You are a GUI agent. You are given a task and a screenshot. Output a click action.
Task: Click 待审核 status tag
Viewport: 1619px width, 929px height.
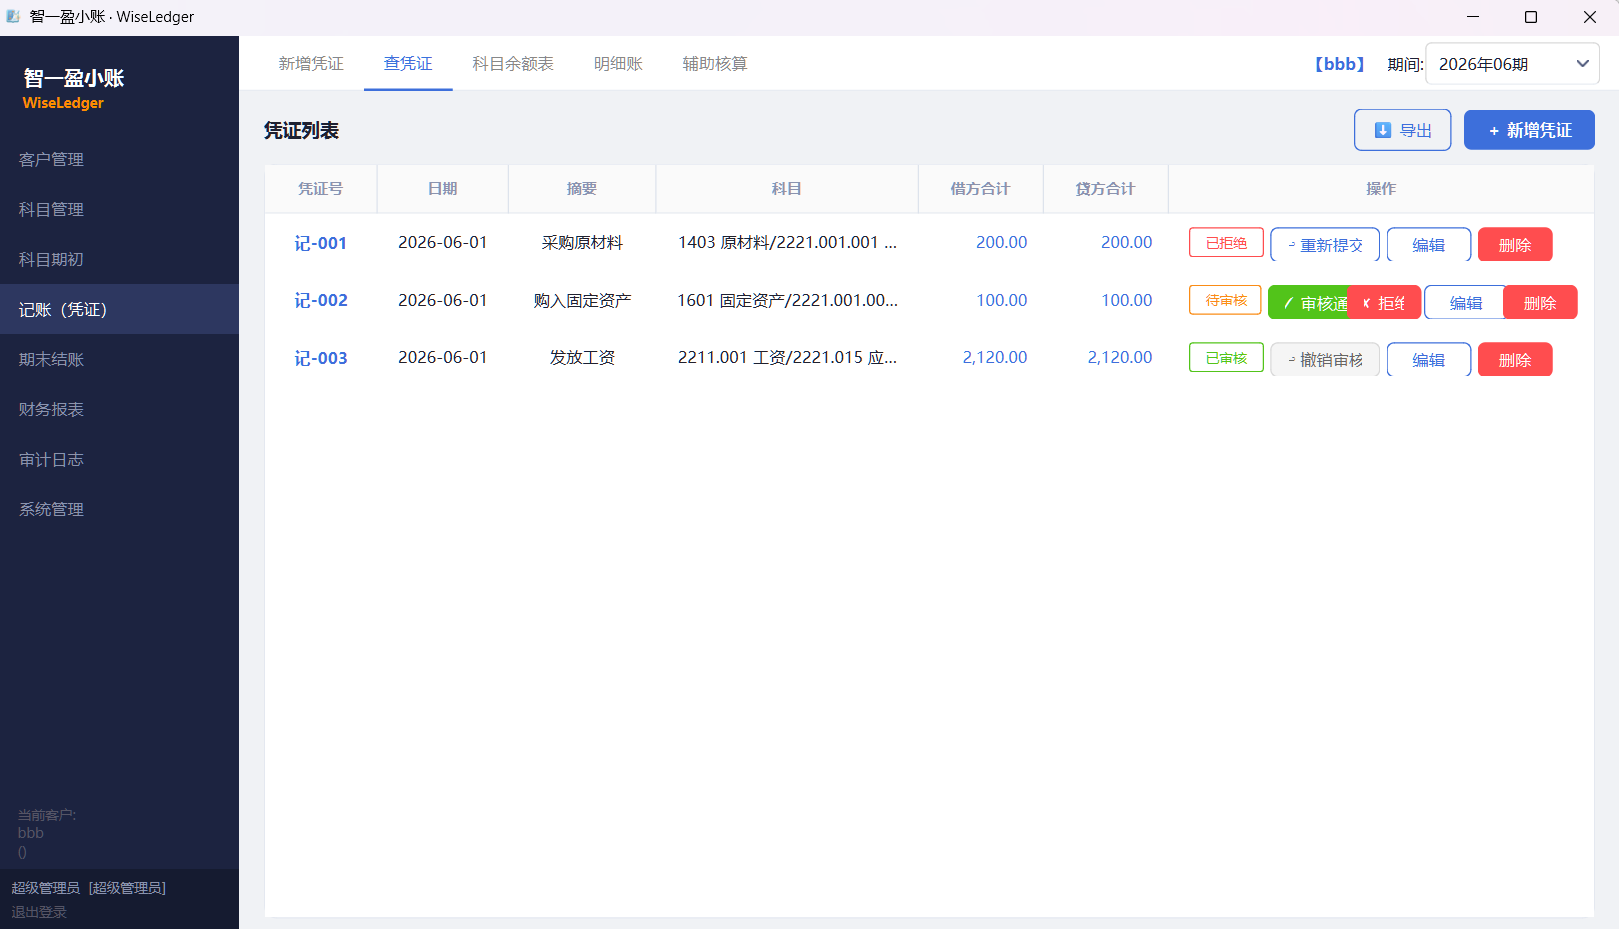coord(1225,300)
